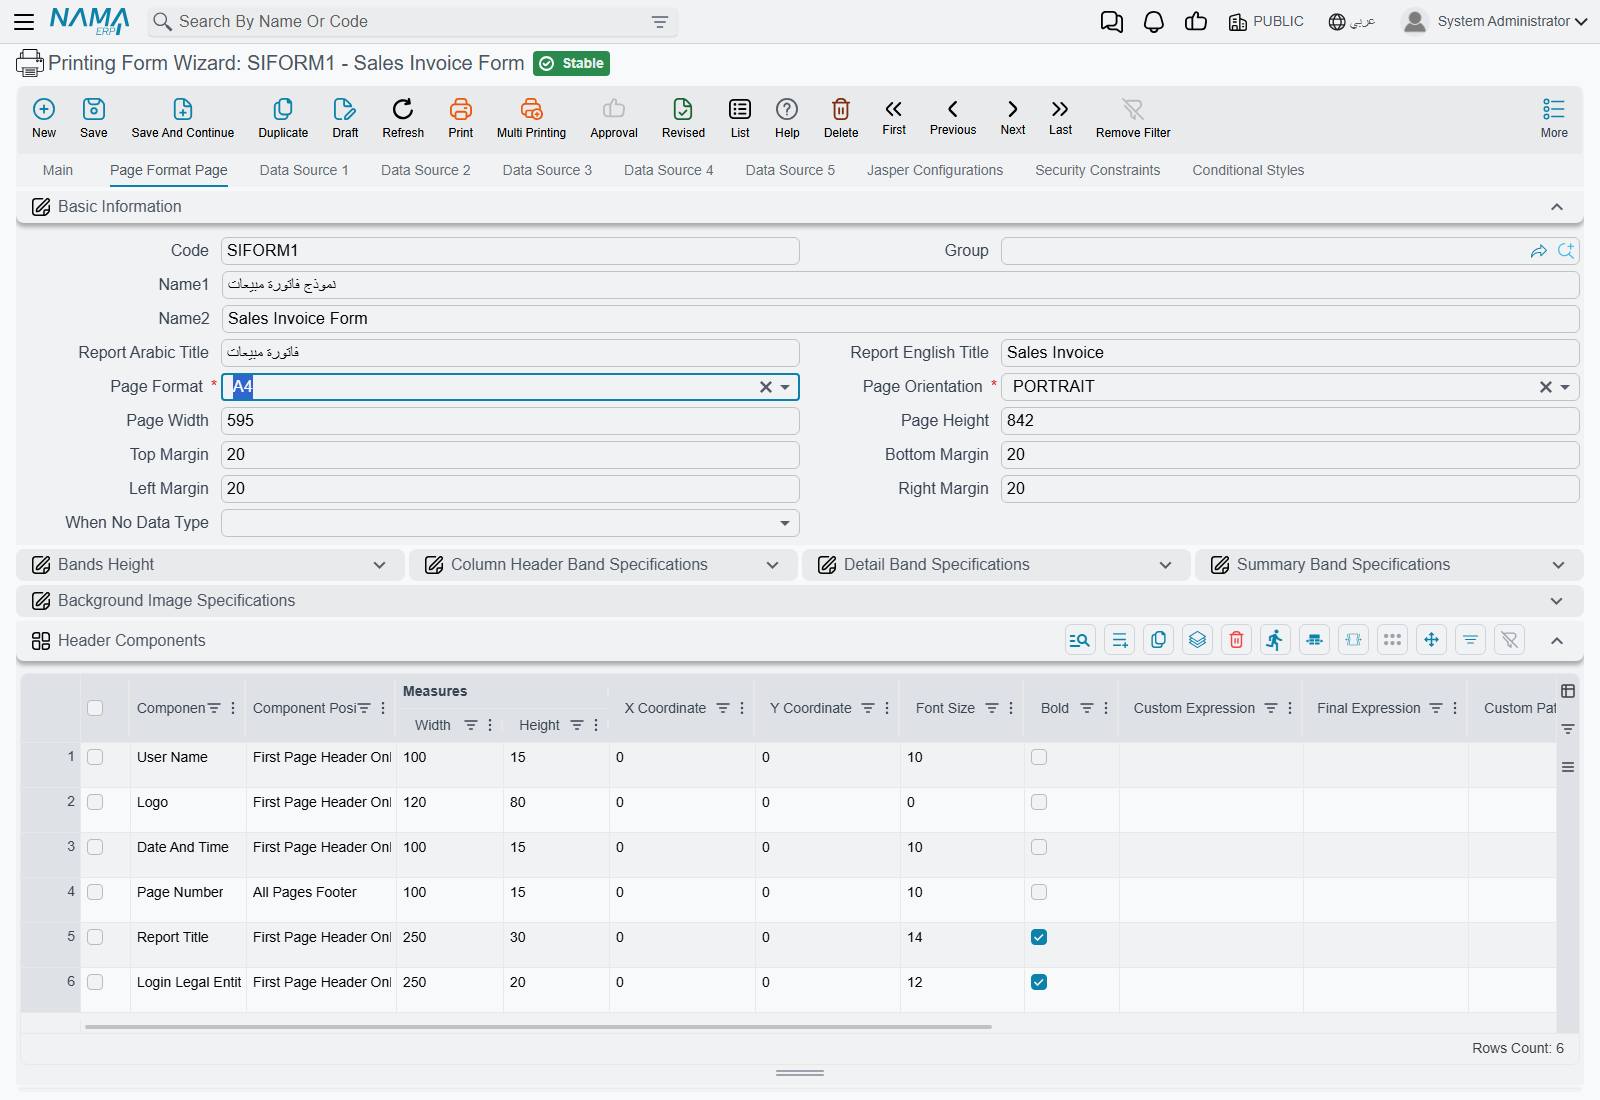Switch language to Arabic
The height and width of the screenshot is (1100, 1600).
click(1352, 21)
